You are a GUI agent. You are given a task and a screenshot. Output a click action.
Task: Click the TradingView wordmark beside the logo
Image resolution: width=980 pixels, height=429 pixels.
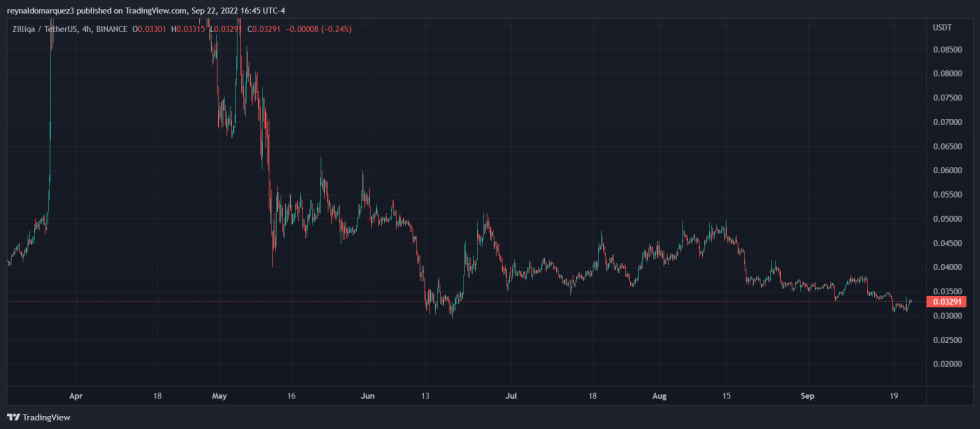coord(46,417)
